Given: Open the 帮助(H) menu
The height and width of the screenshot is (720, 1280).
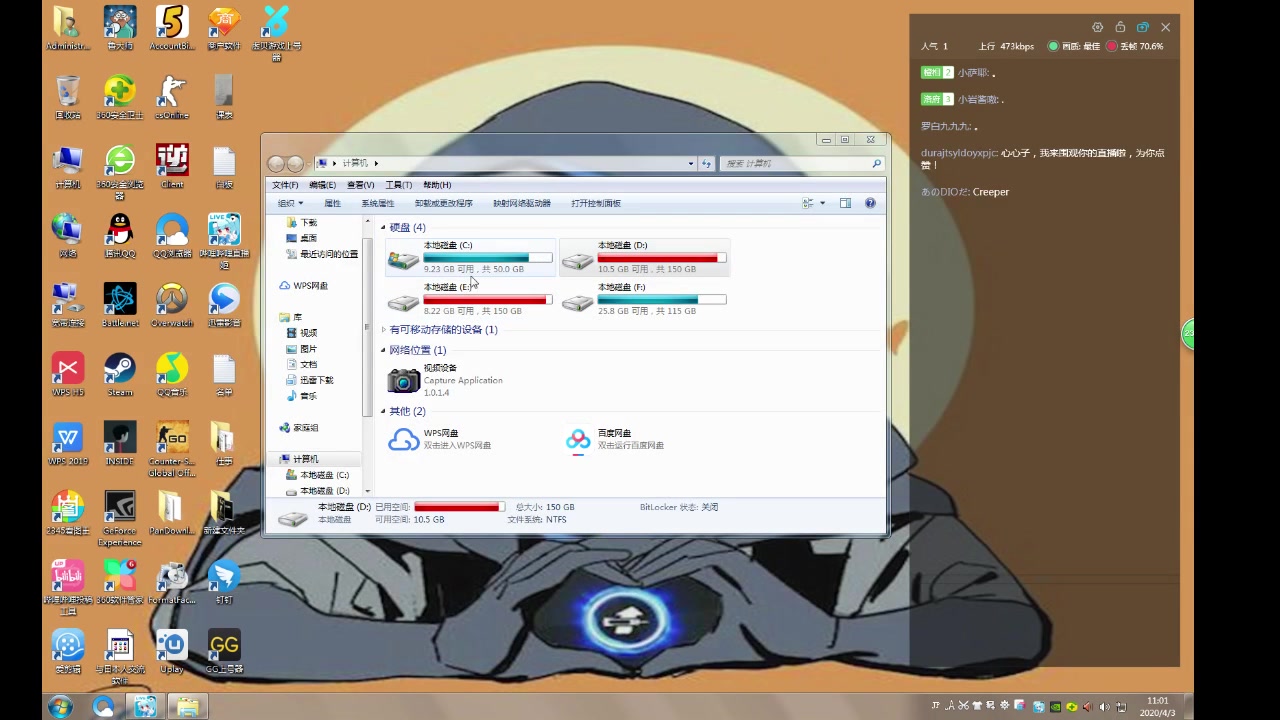Looking at the screenshot, I should [x=437, y=185].
